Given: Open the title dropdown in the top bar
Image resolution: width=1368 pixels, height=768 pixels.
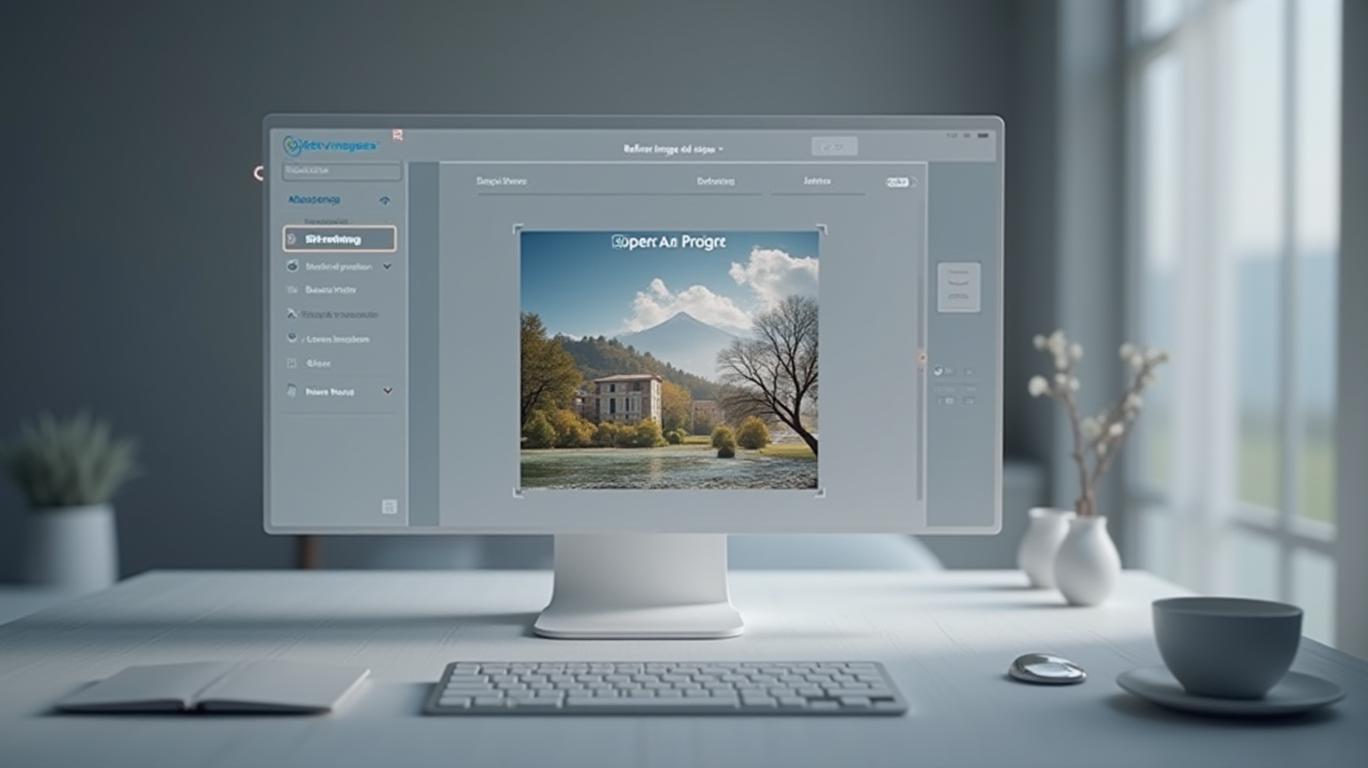Looking at the screenshot, I should pyautogui.click(x=673, y=149).
